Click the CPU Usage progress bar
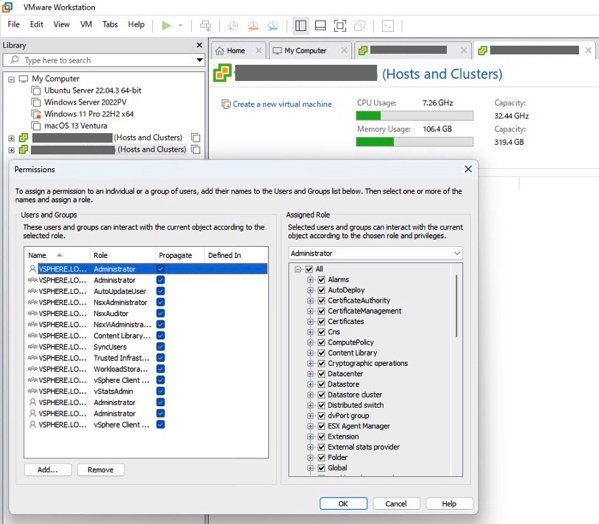 click(x=414, y=115)
